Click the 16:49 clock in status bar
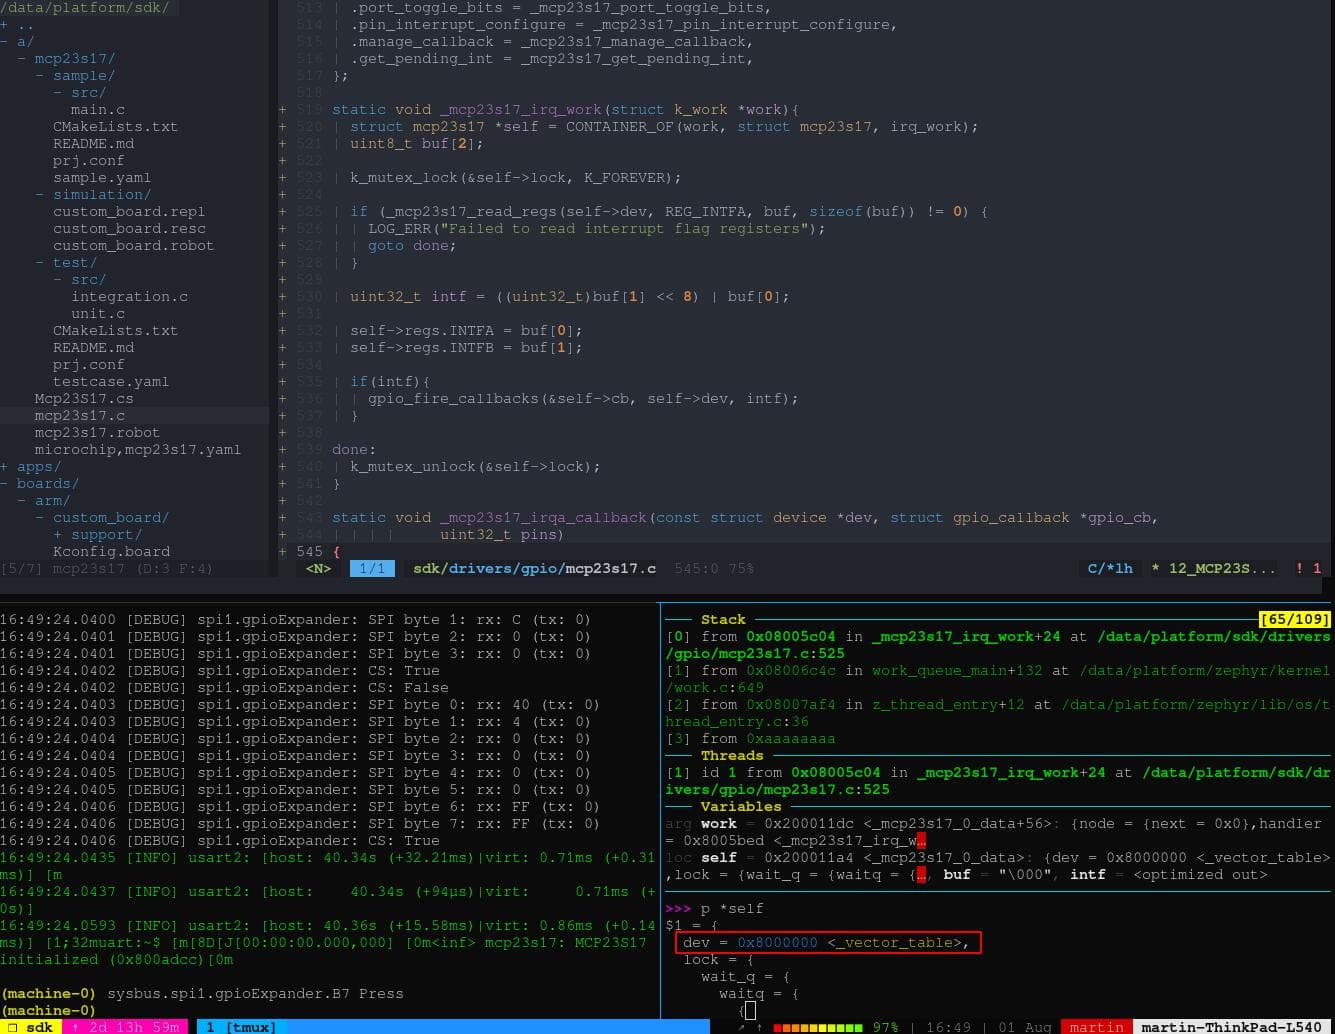The image size is (1335, 1034). point(948,1026)
